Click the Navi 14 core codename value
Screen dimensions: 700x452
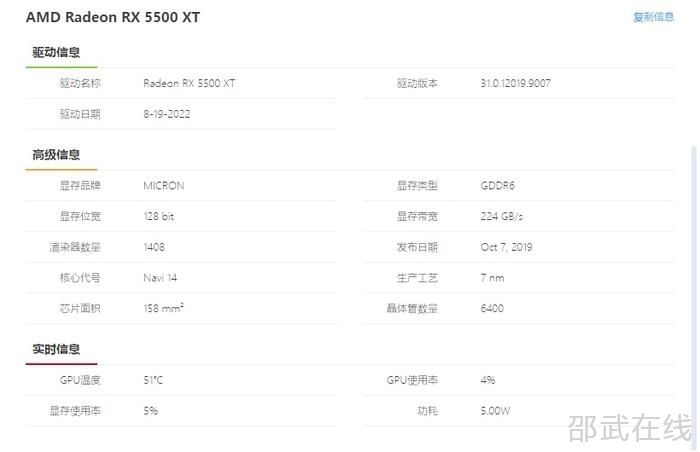(x=160, y=278)
